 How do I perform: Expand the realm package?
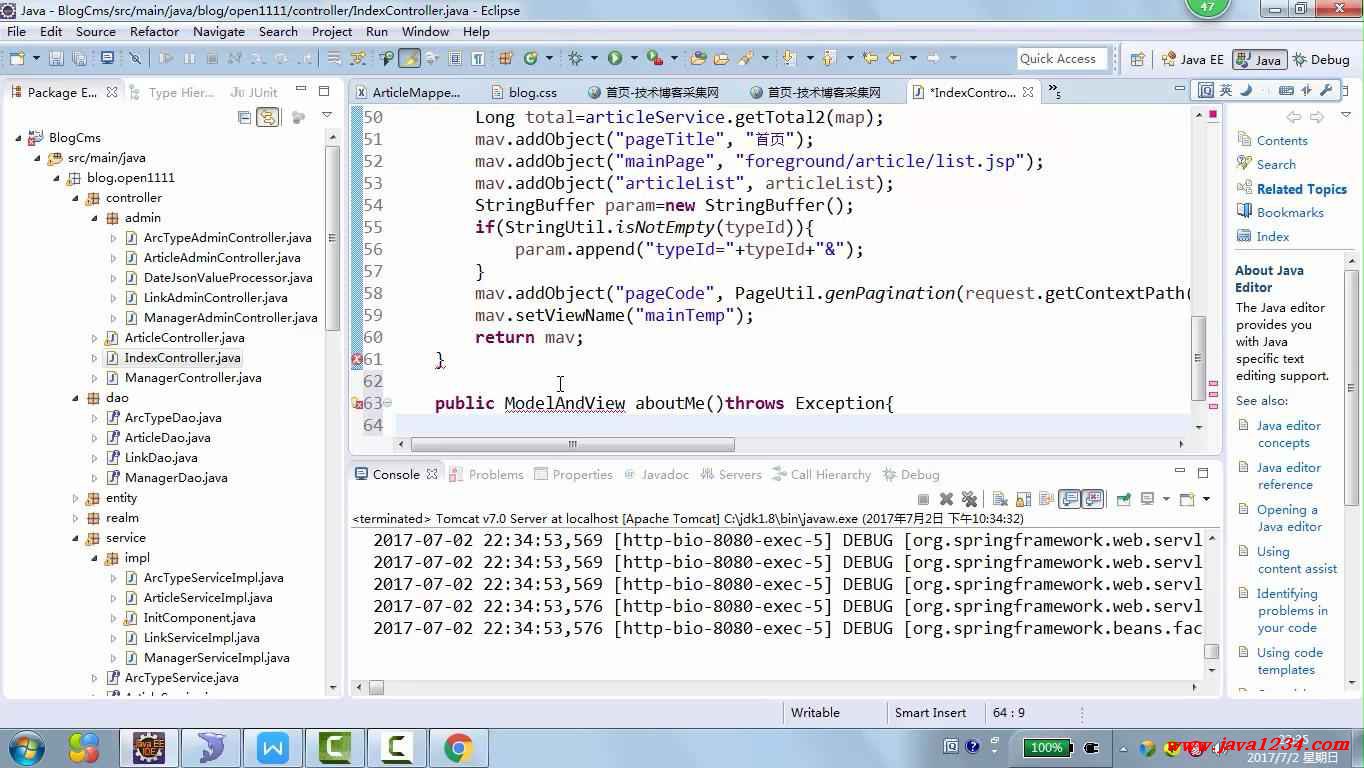click(x=76, y=518)
